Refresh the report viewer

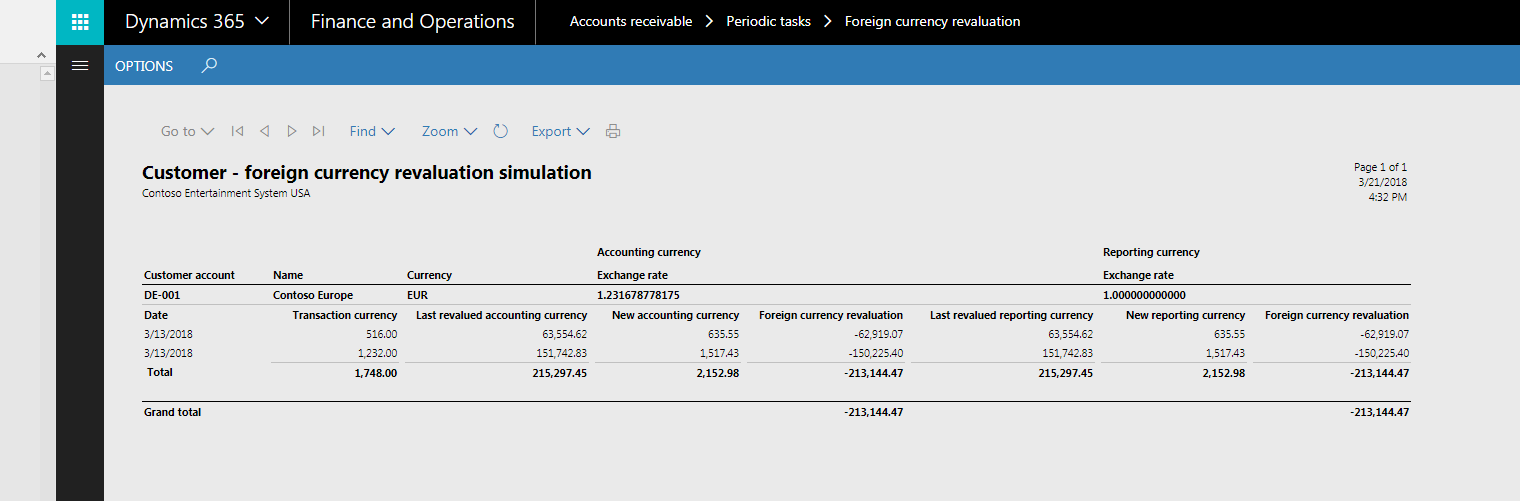501,131
